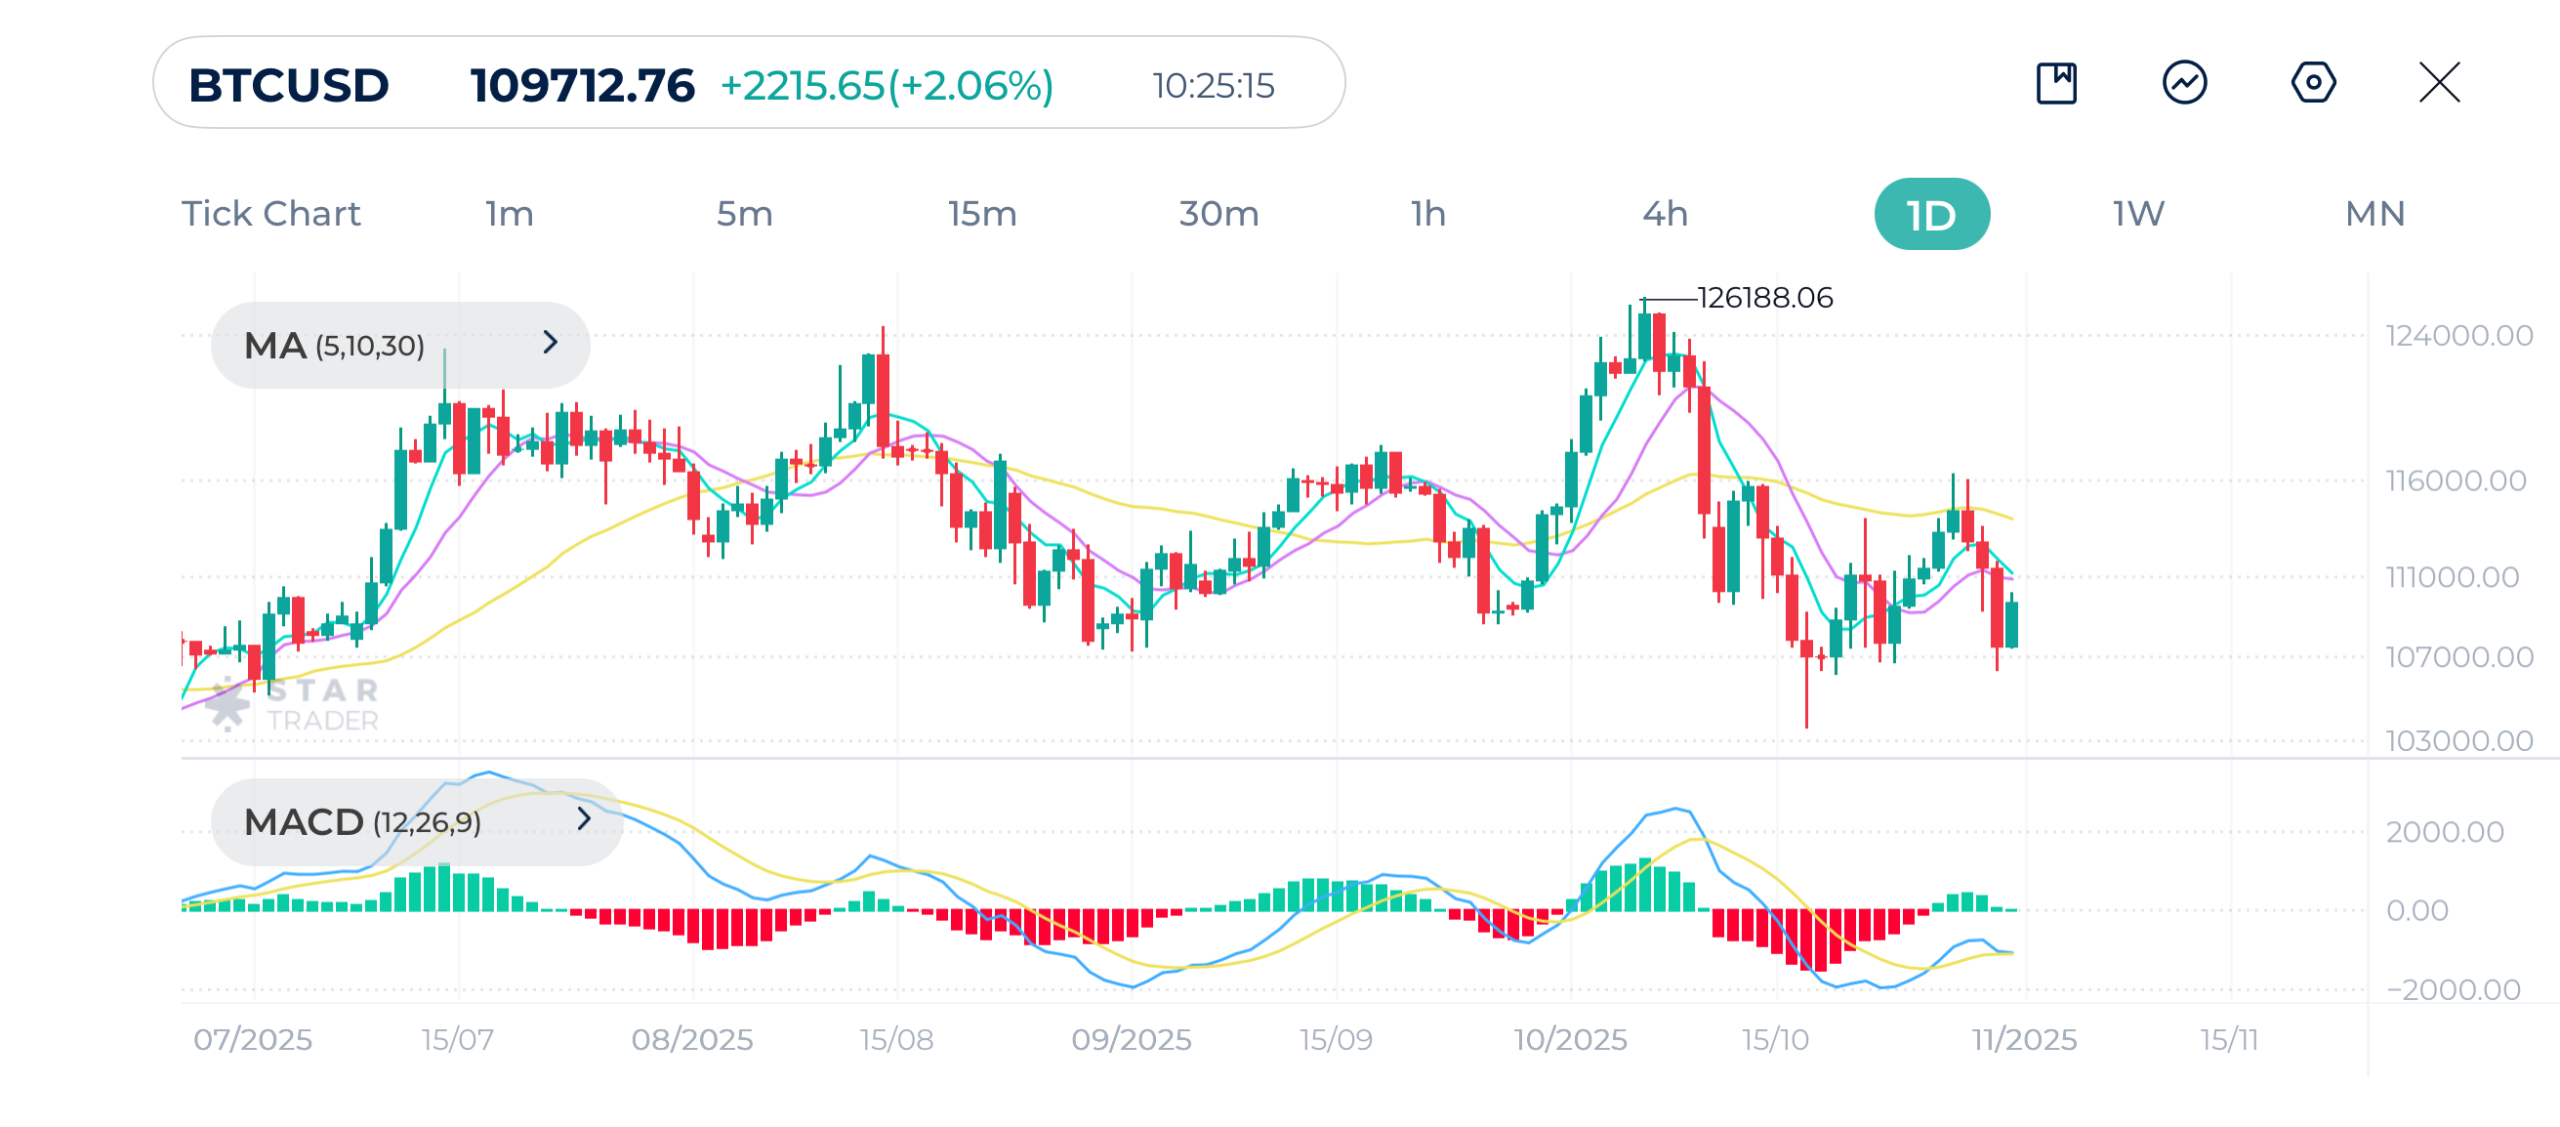Viewport: 2560px width, 1127px height.
Task: Switch to the MN monthly timeframe
Action: tap(2374, 214)
